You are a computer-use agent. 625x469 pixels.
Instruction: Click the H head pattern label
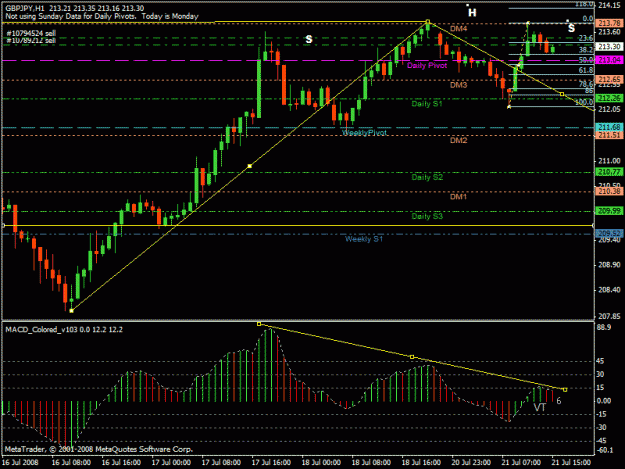472,13
